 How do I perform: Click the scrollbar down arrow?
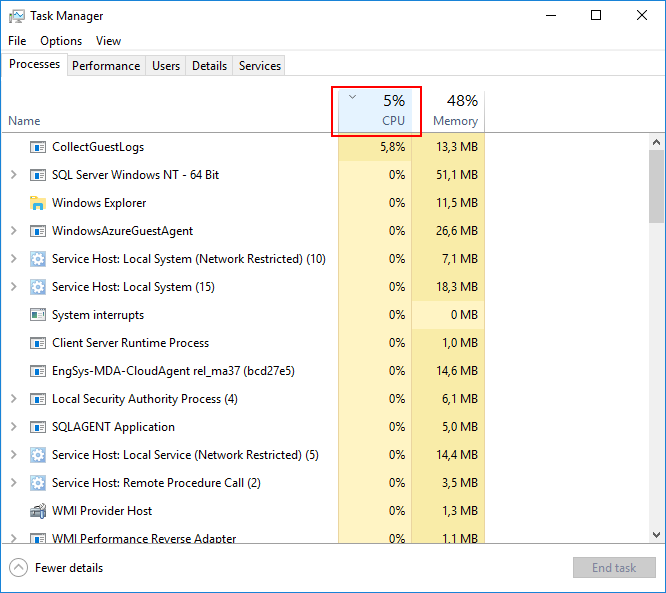coord(656,535)
